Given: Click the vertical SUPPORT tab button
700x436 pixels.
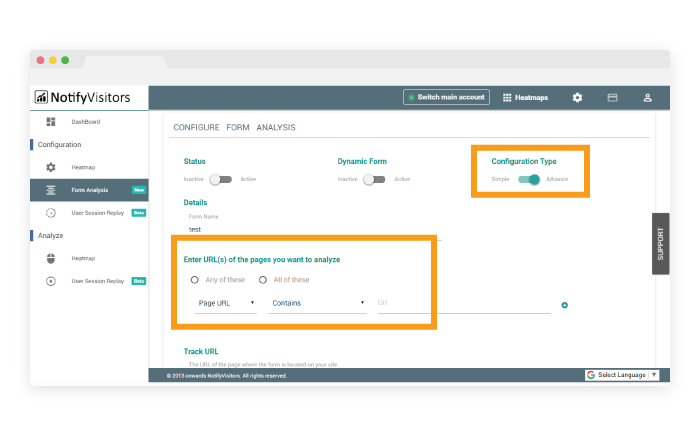Looking at the screenshot, I should [660, 243].
